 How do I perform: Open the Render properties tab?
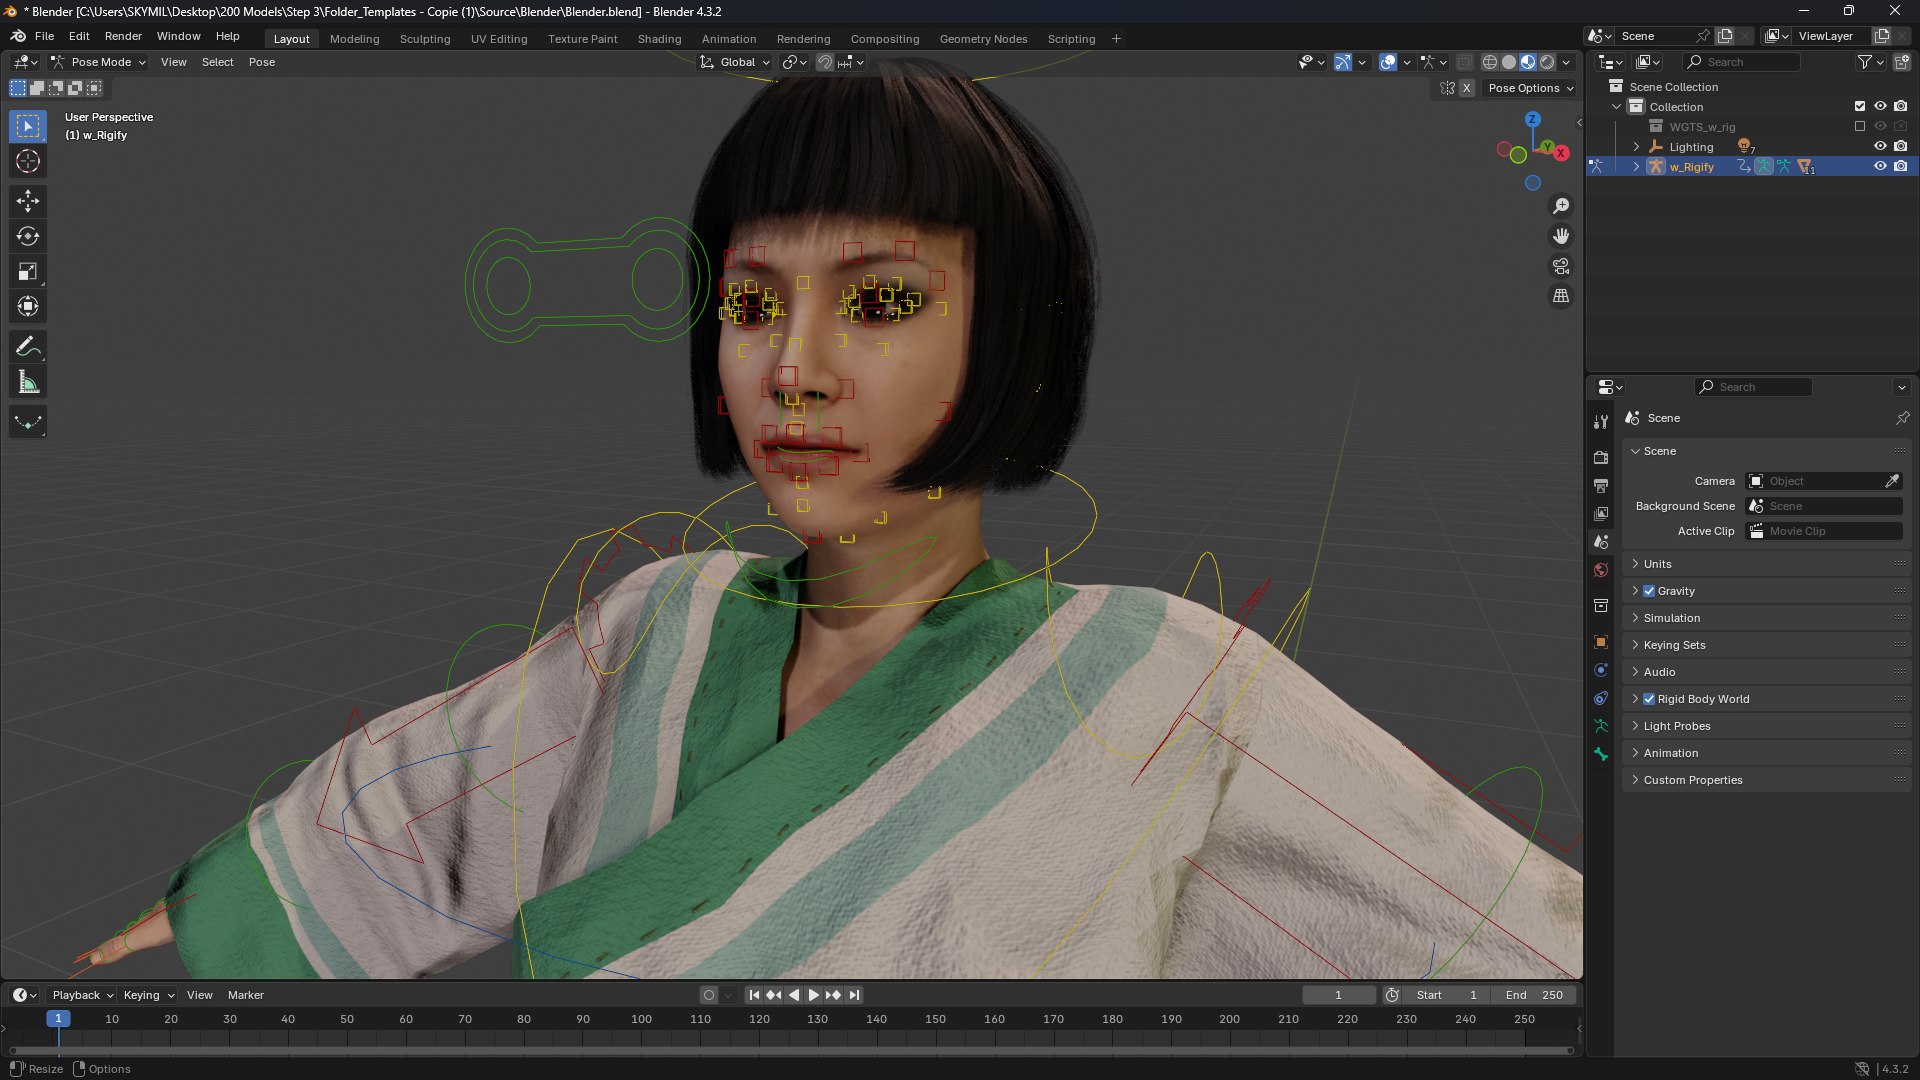(1601, 457)
